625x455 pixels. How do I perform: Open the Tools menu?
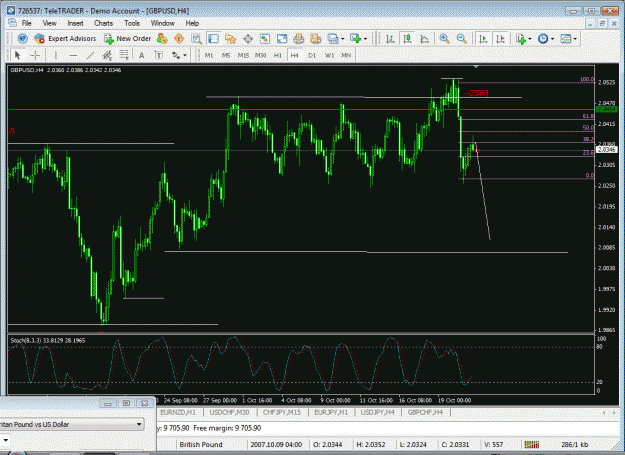[x=132, y=23]
